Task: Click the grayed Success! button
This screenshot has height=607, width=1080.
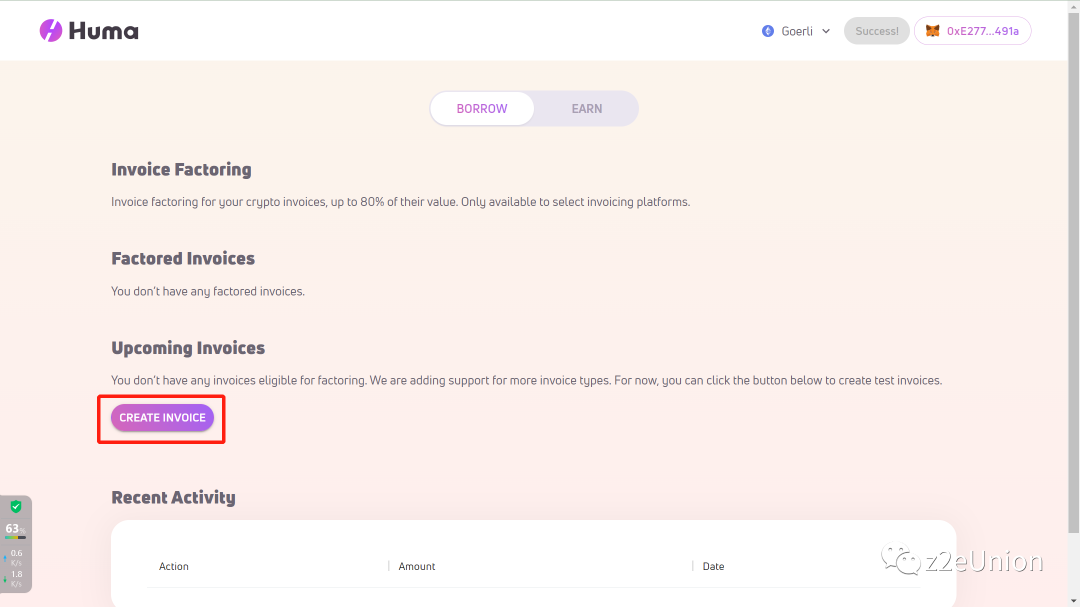Action: coord(876,31)
